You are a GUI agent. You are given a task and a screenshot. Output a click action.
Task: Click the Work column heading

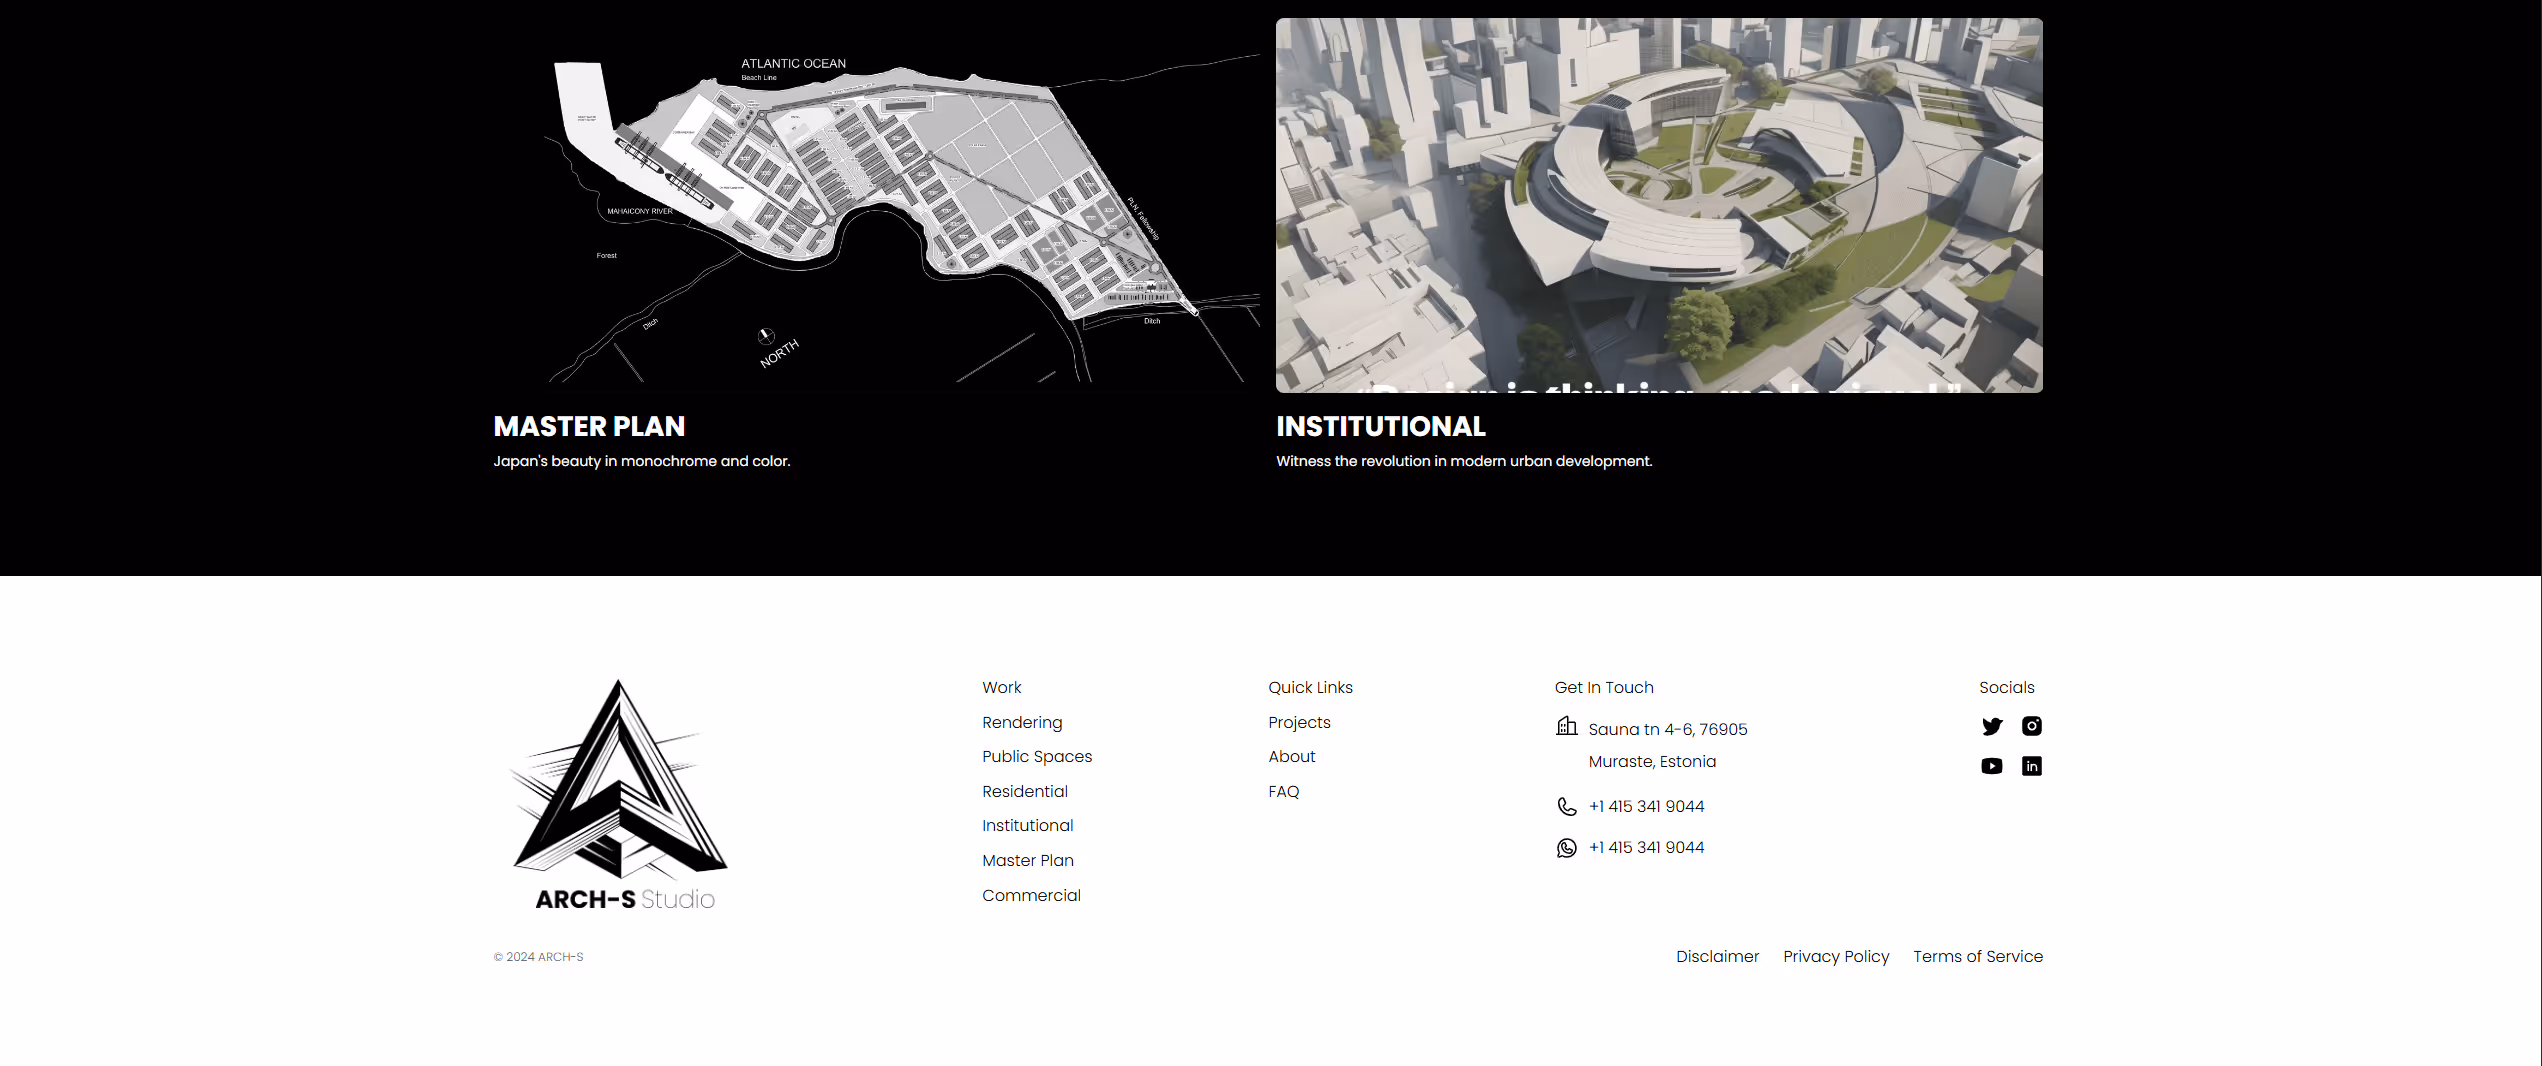(x=1001, y=688)
